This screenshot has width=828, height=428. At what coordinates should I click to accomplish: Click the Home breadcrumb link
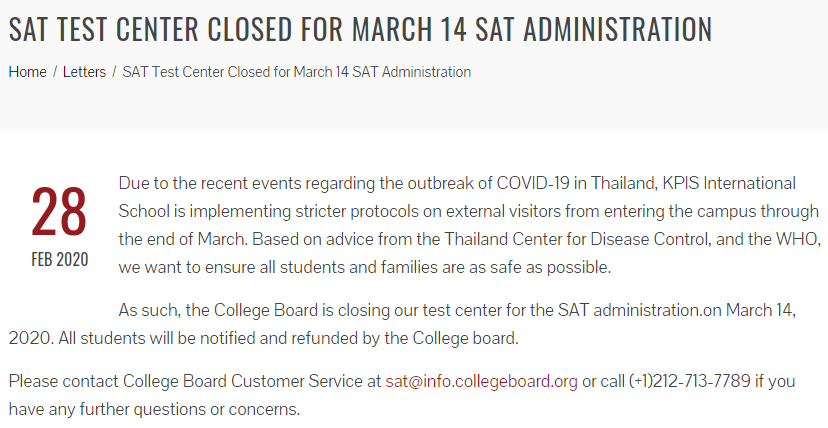[27, 72]
